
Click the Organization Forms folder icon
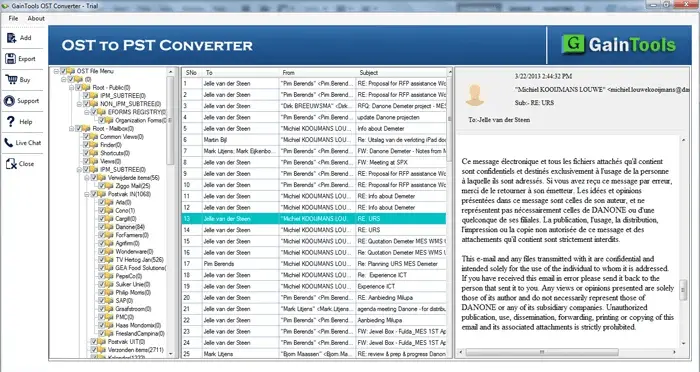pos(109,120)
